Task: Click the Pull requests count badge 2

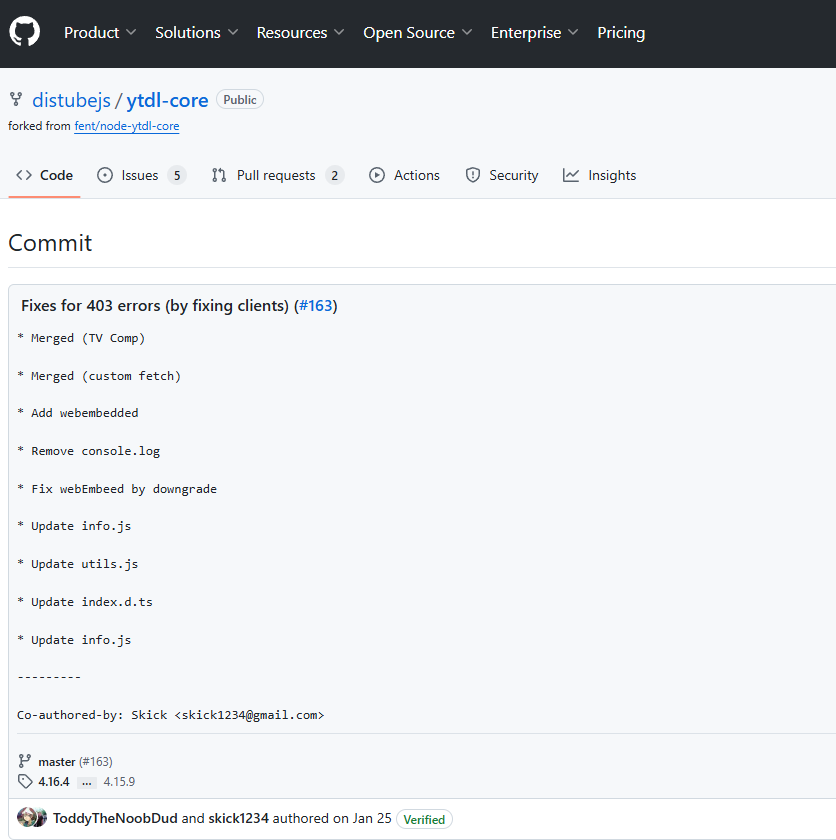Action: tap(335, 175)
